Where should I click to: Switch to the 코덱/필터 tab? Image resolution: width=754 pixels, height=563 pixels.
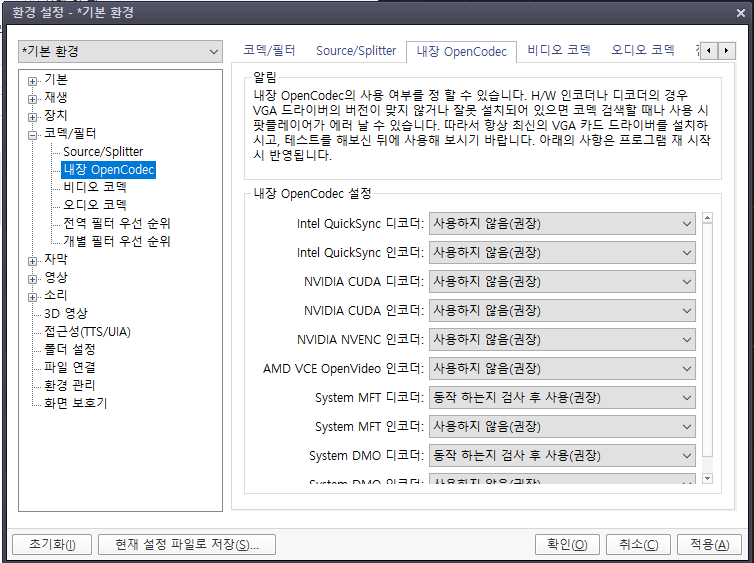[269, 50]
